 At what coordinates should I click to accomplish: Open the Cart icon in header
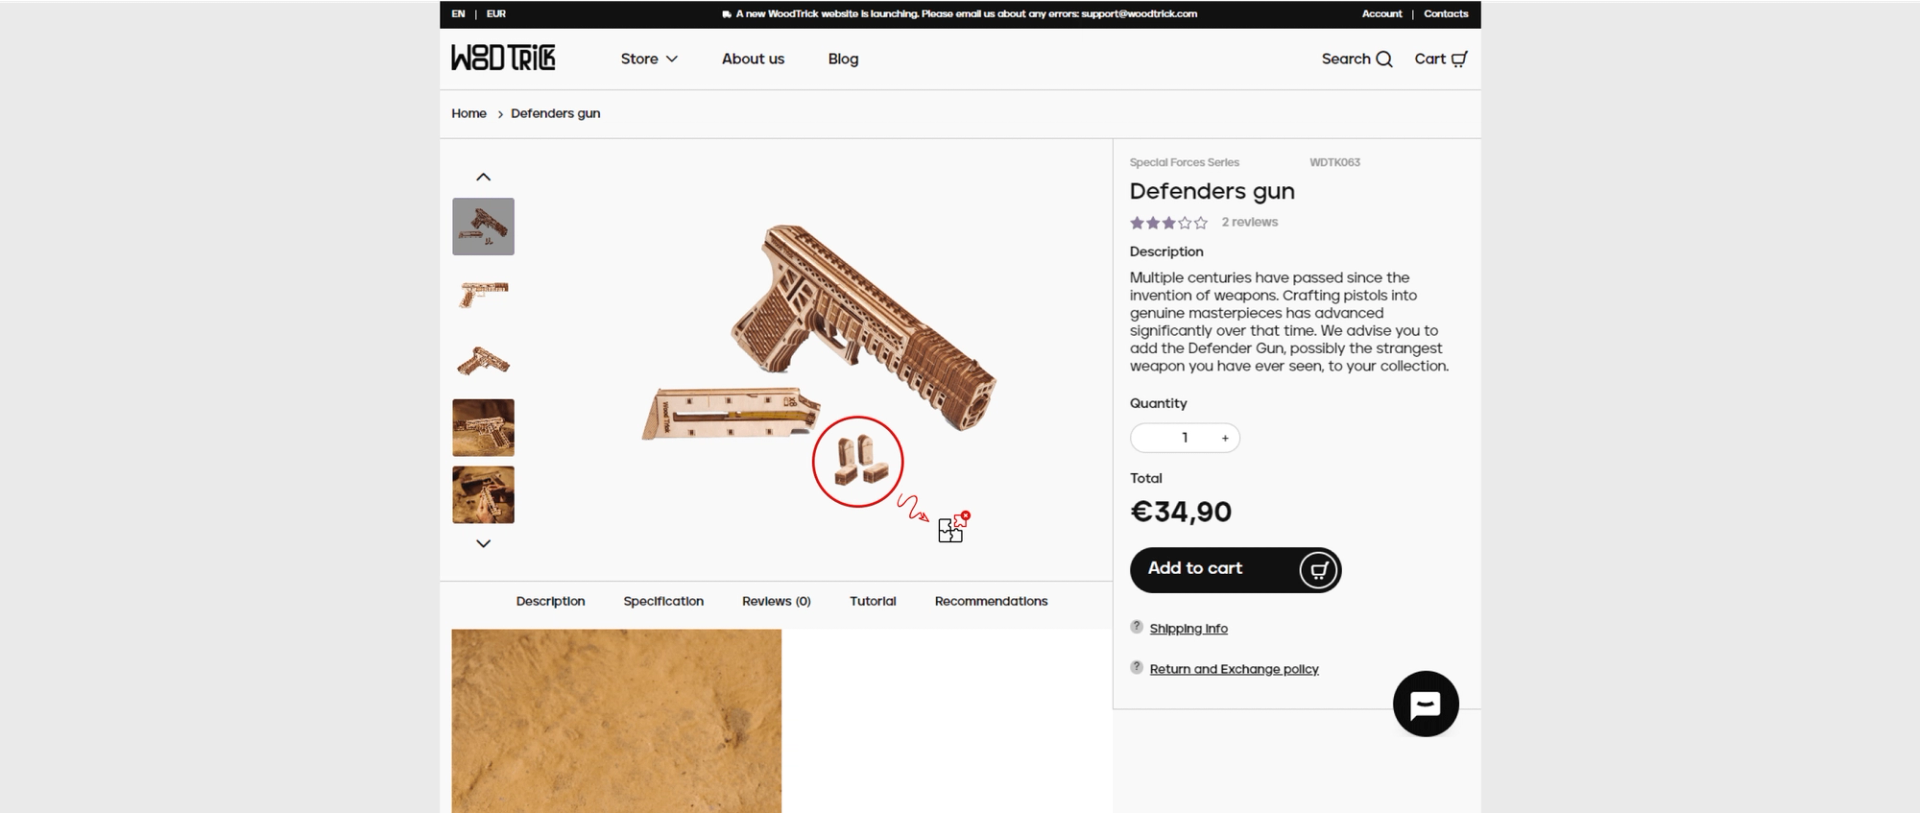1459,59
